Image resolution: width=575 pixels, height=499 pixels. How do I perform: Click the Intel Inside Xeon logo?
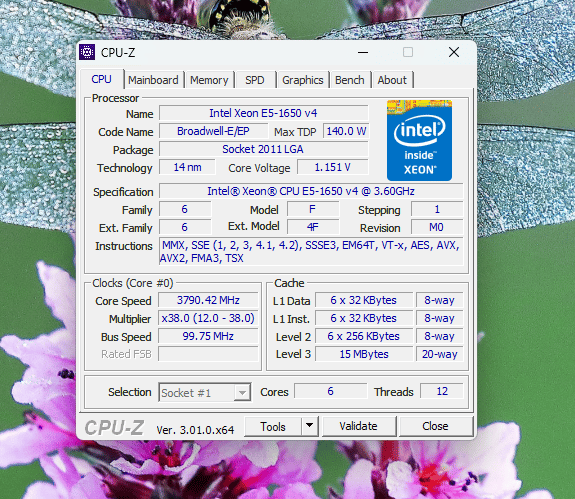coord(419,140)
